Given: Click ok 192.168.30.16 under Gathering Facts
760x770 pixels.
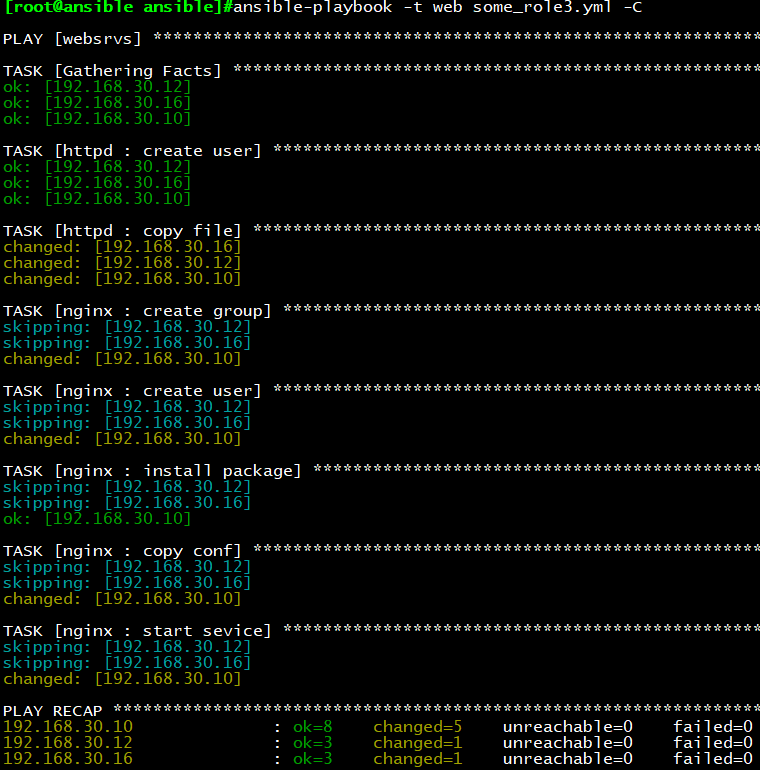Looking at the screenshot, I should point(97,103).
